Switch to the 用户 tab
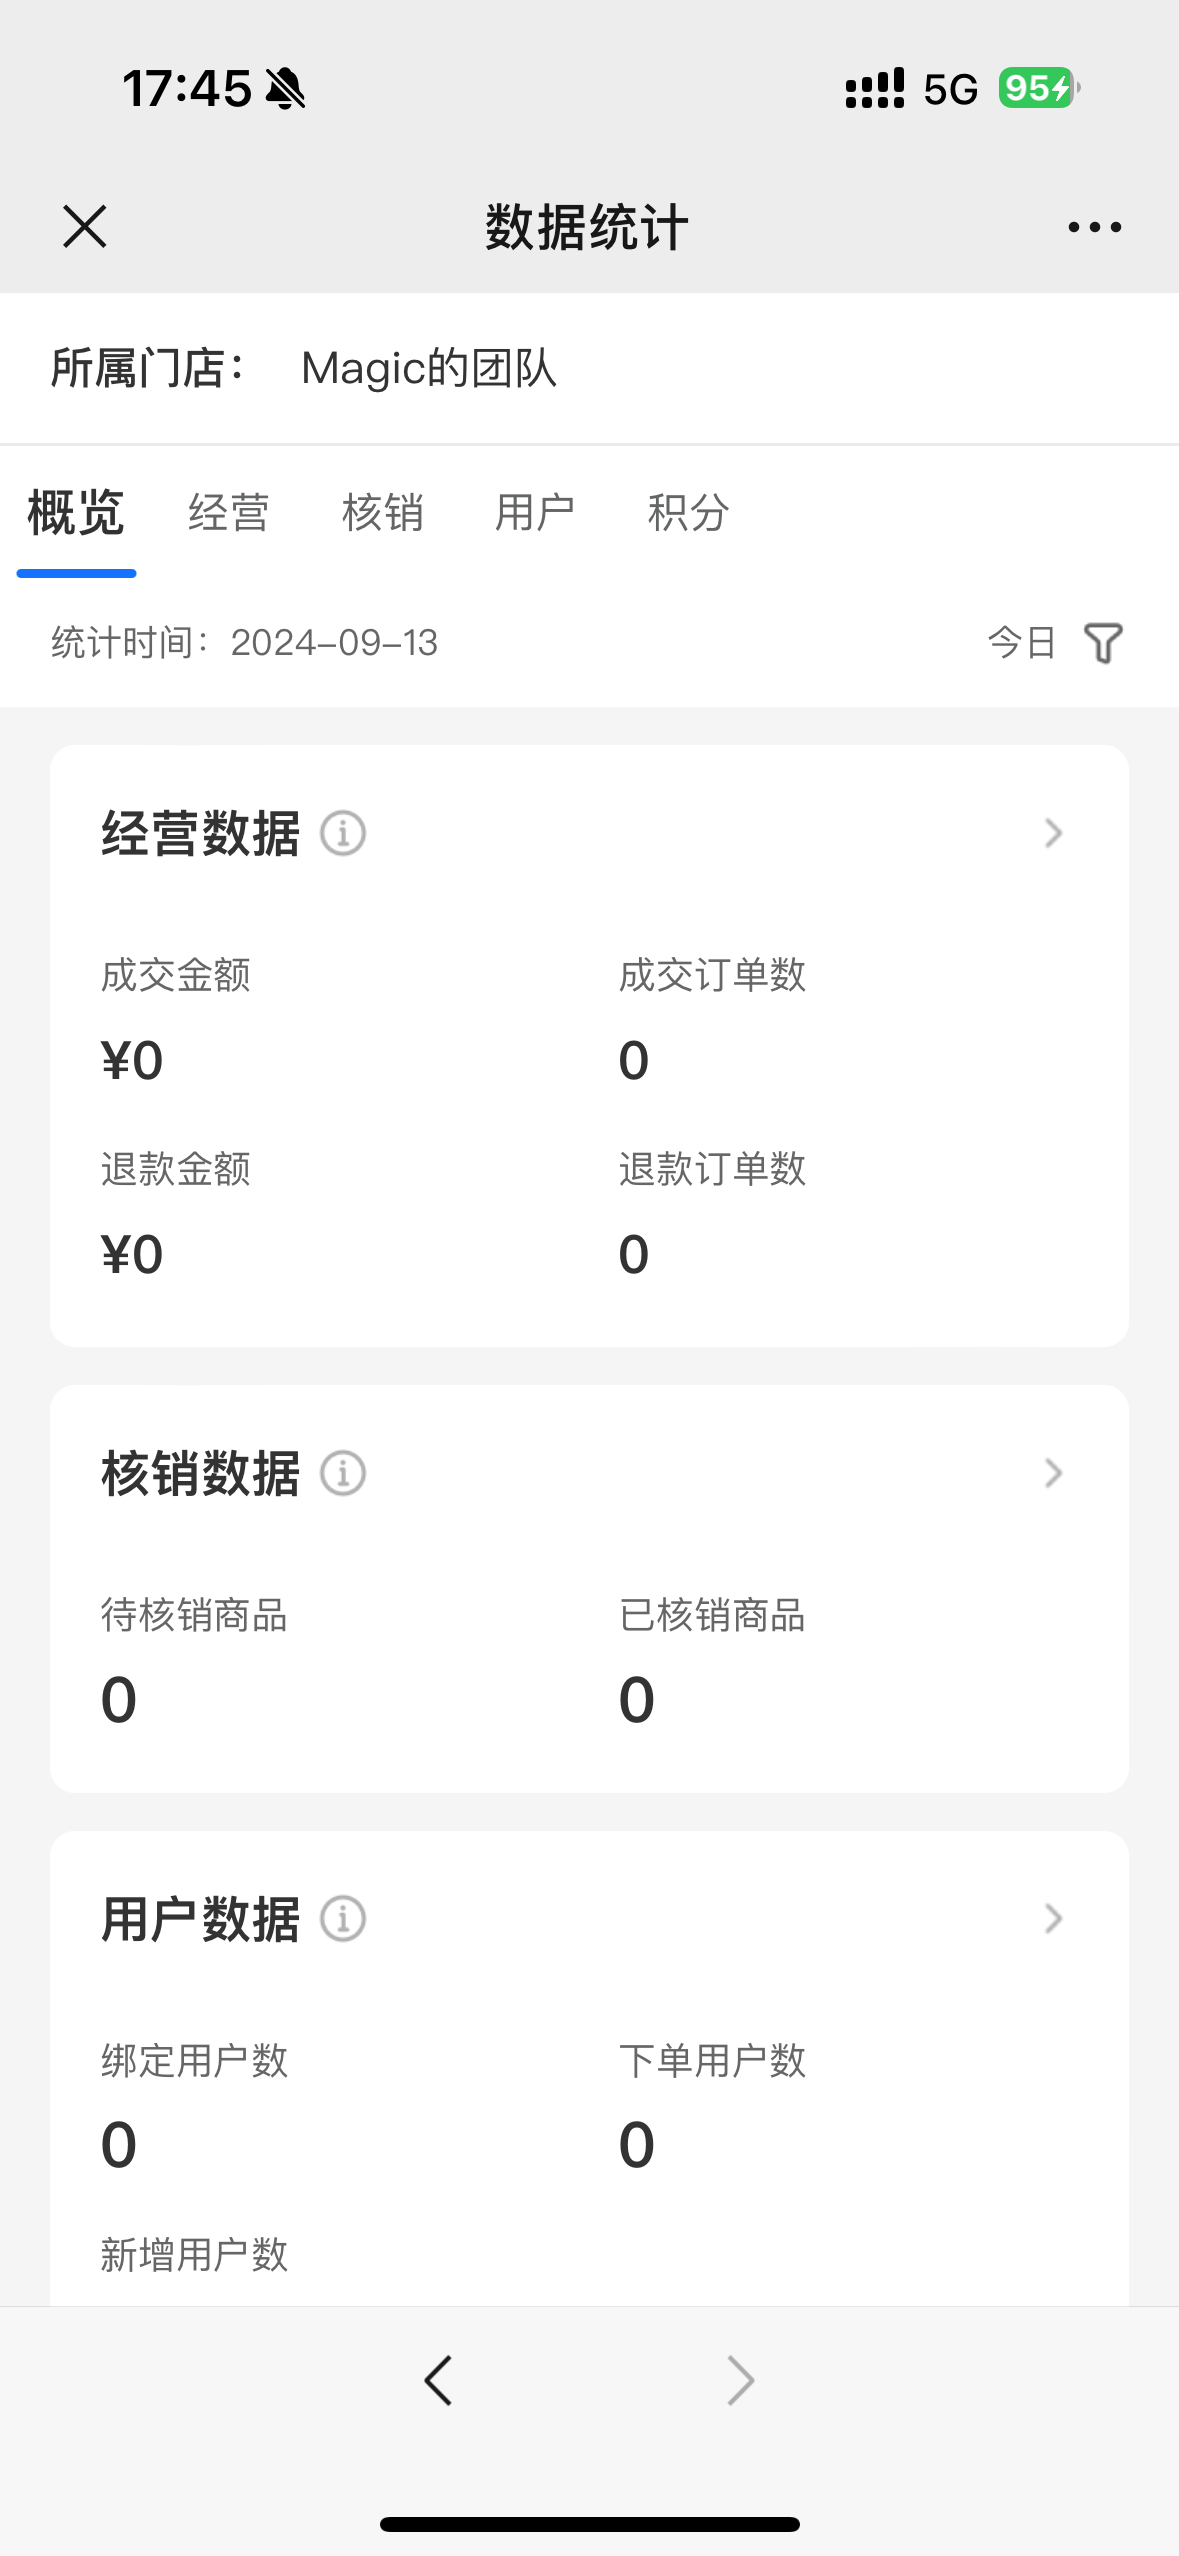Image resolution: width=1179 pixels, height=2556 pixels. pos(535,513)
